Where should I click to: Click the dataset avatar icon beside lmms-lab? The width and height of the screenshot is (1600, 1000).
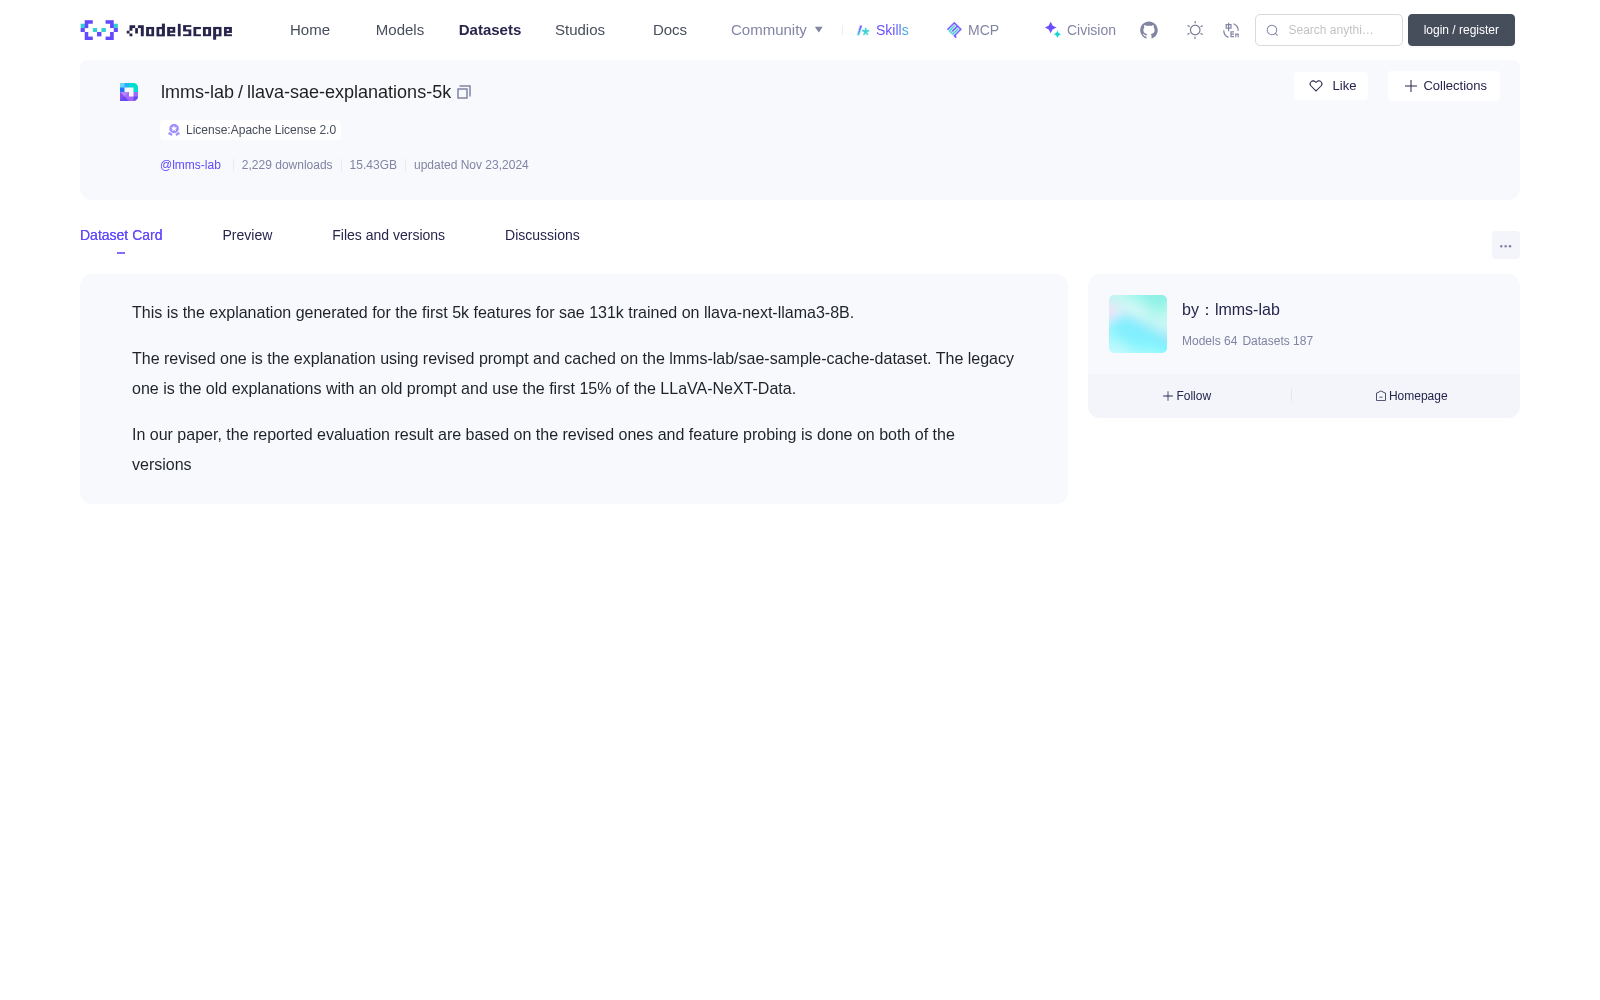coord(129,92)
